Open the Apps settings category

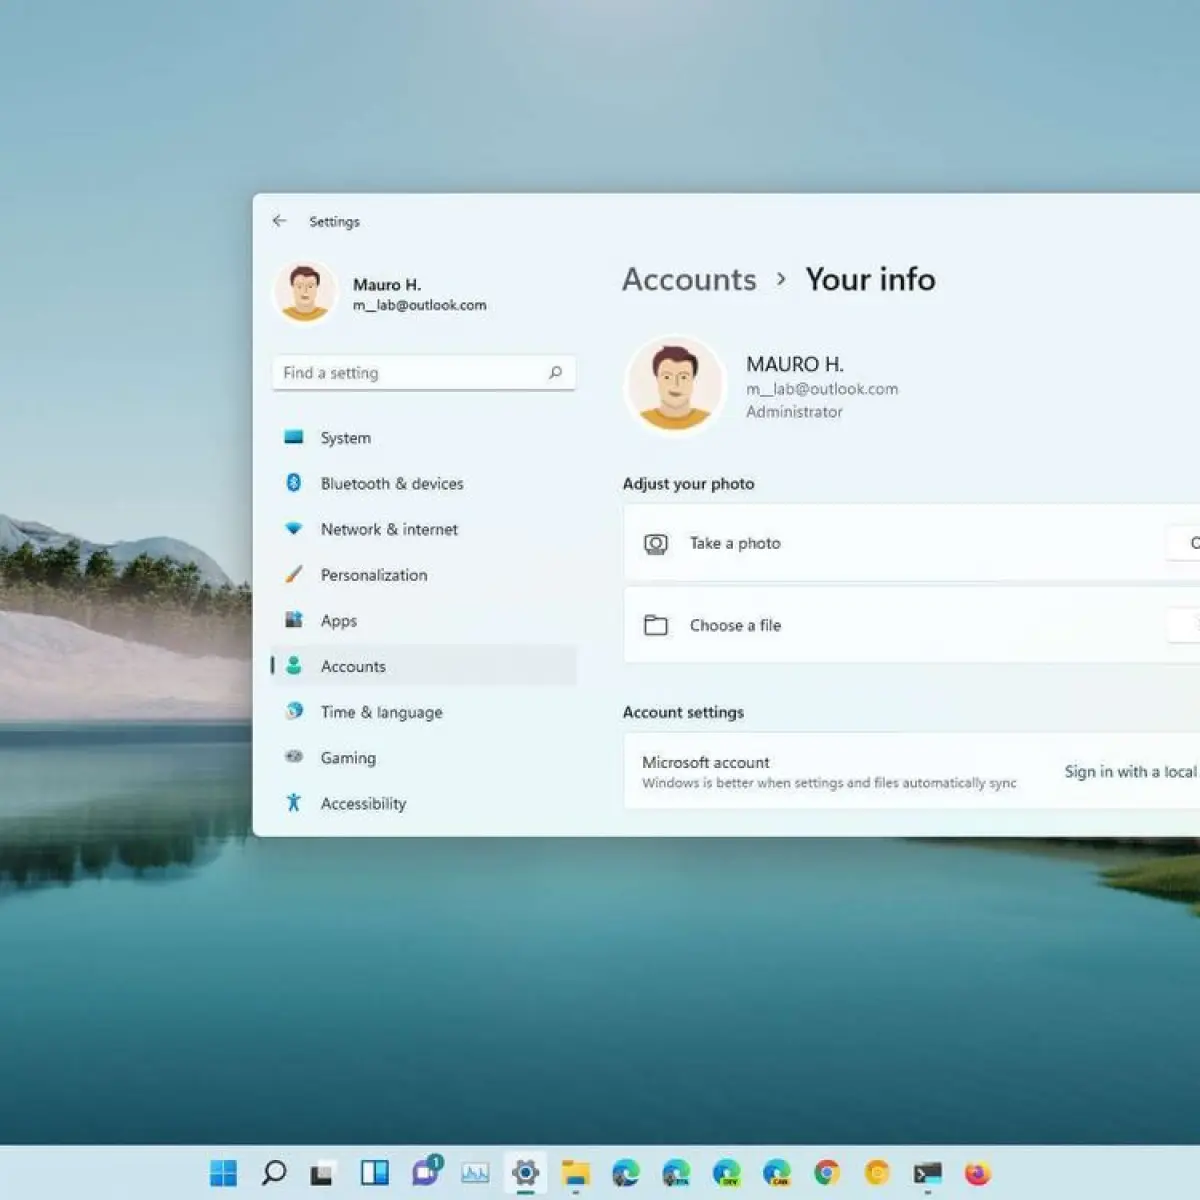(x=424, y=621)
